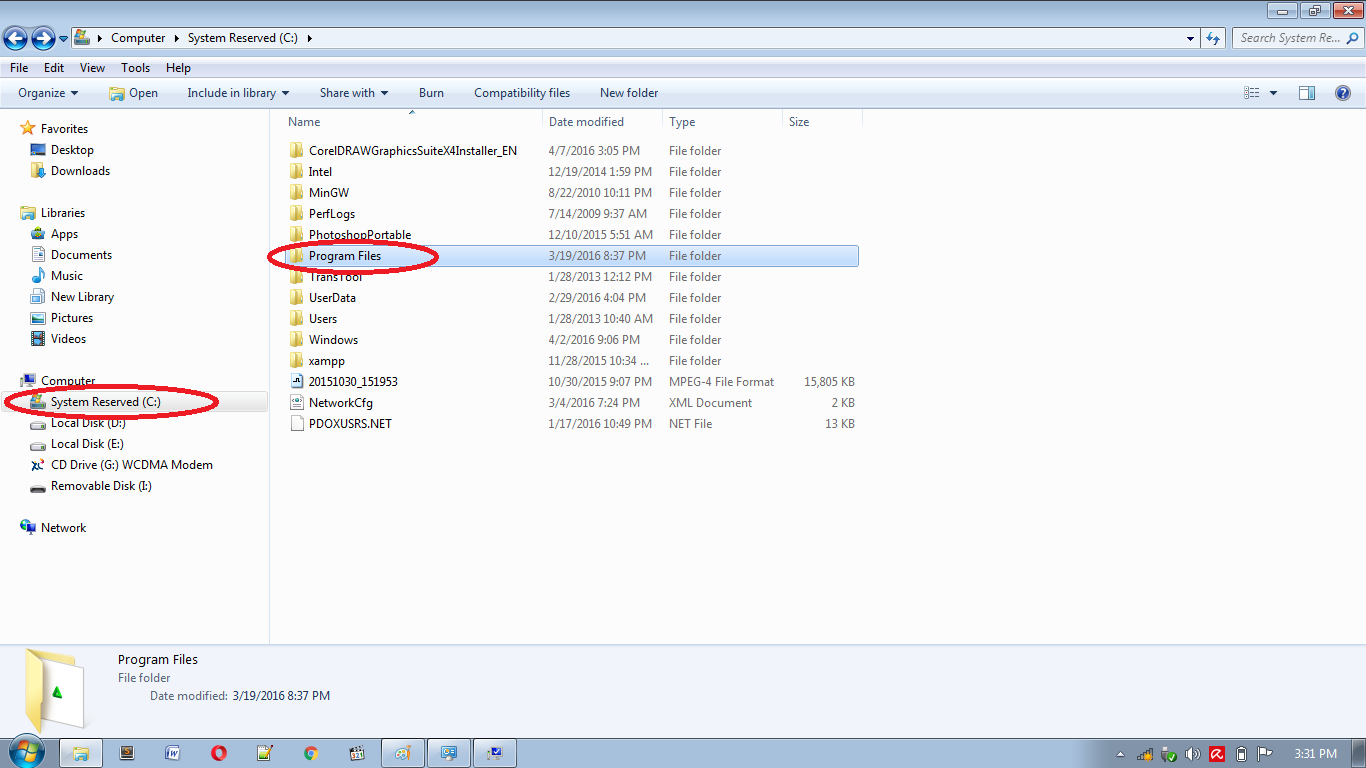Open the View menu
The image size is (1366, 768).
(x=92, y=68)
